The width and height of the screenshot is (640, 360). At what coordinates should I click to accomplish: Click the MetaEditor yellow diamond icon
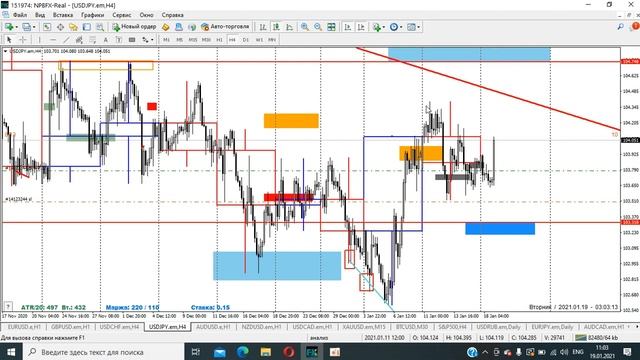(166, 27)
